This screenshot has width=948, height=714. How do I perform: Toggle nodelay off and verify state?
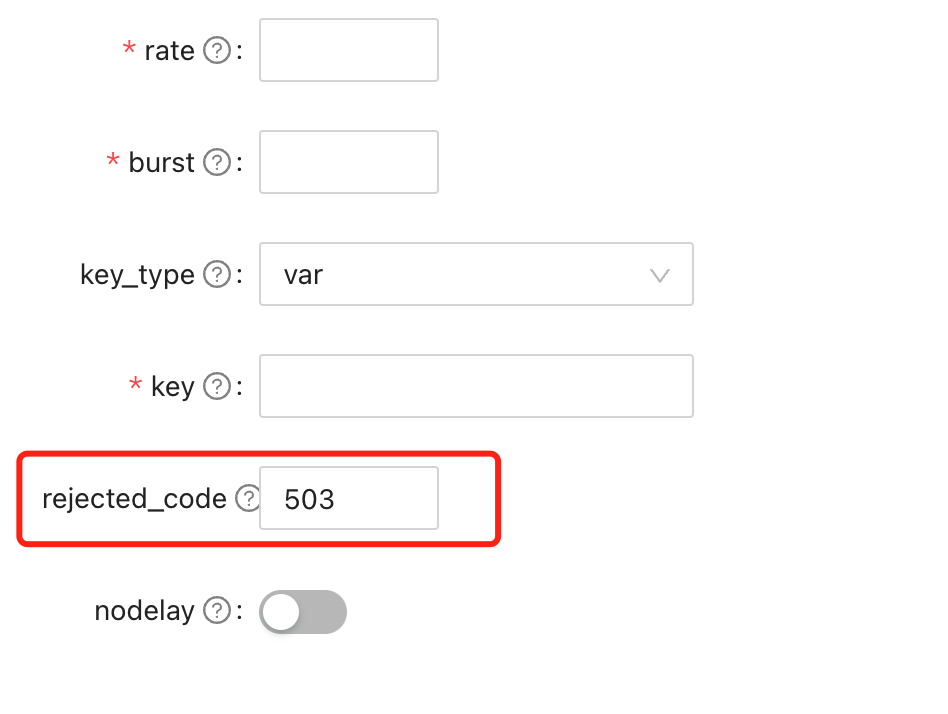(303, 611)
